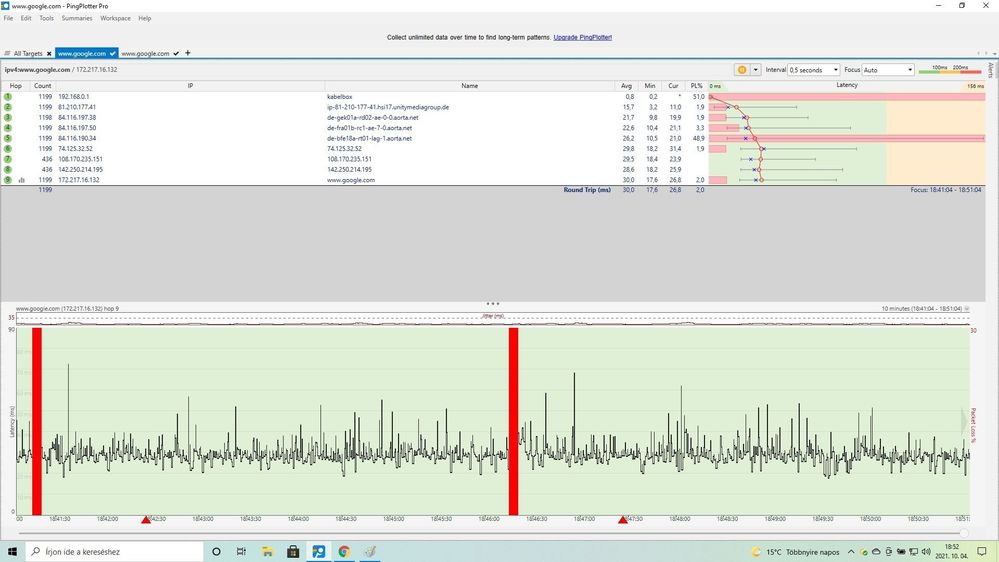
Task: Open the Alerts side panel
Action: pos(991,70)
